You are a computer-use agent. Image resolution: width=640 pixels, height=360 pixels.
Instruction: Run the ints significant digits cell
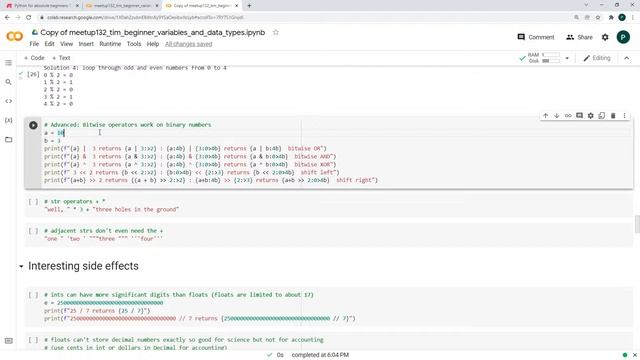click(33, 295)
